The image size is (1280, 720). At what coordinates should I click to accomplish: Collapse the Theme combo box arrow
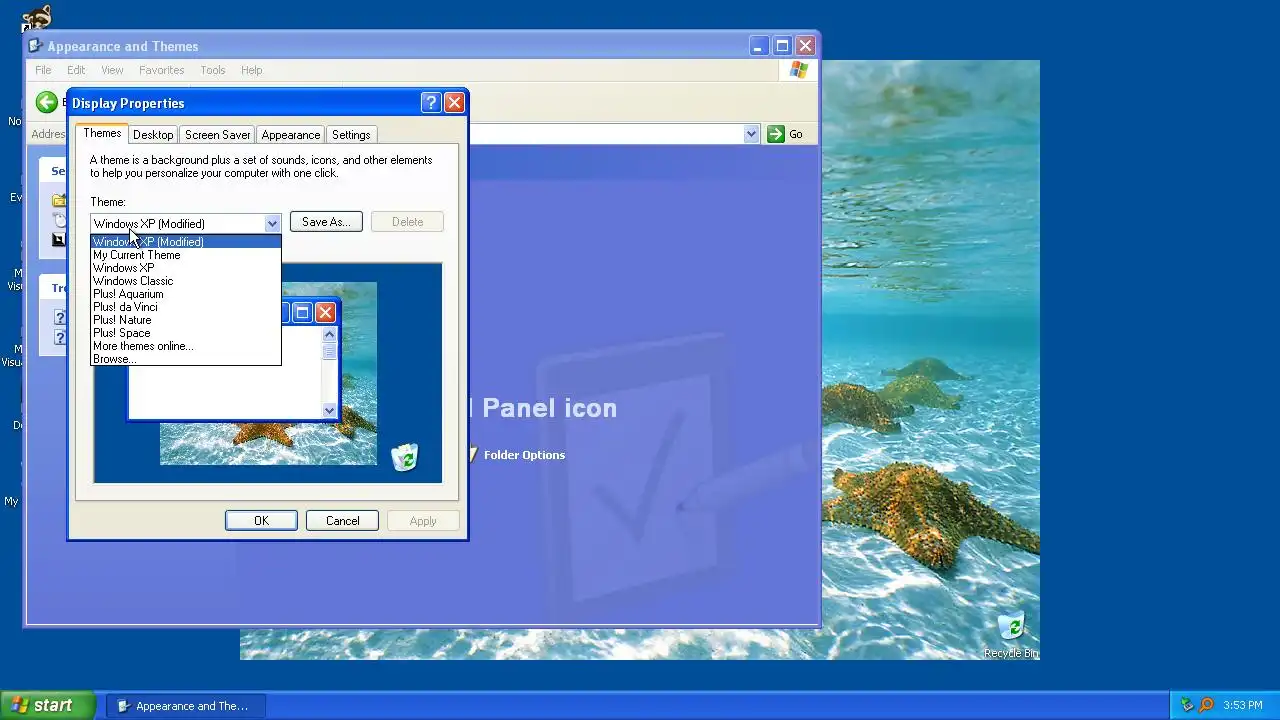[x=272, y=223]
